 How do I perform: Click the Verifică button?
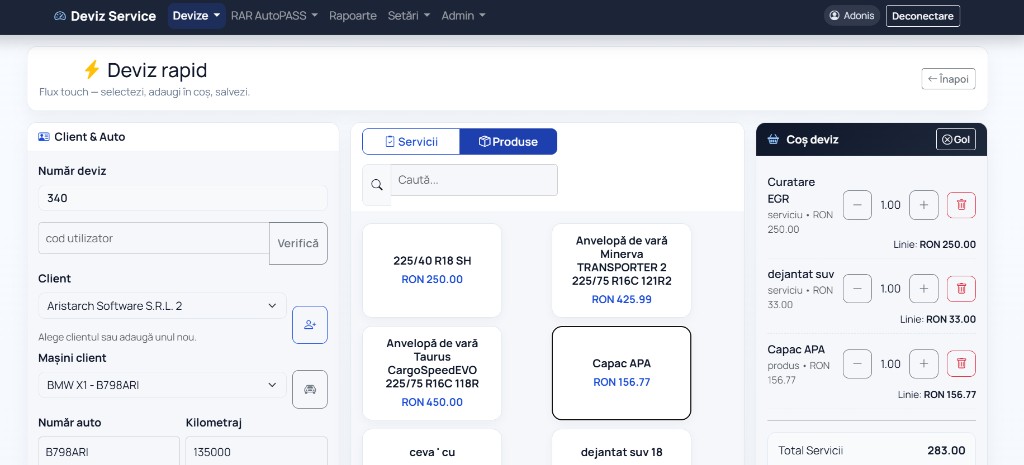(298, 244)
